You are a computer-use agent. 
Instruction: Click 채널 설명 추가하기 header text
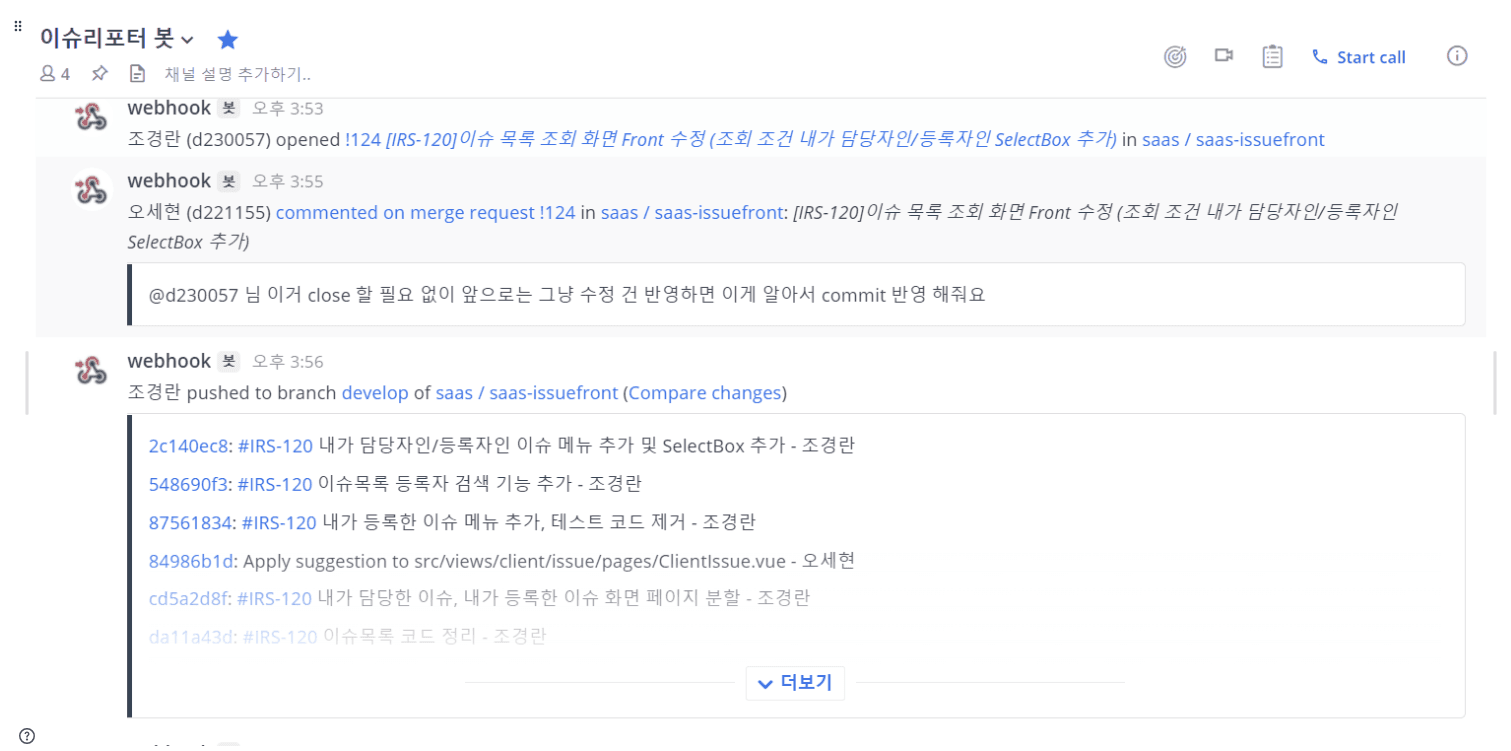click(238, 74)
